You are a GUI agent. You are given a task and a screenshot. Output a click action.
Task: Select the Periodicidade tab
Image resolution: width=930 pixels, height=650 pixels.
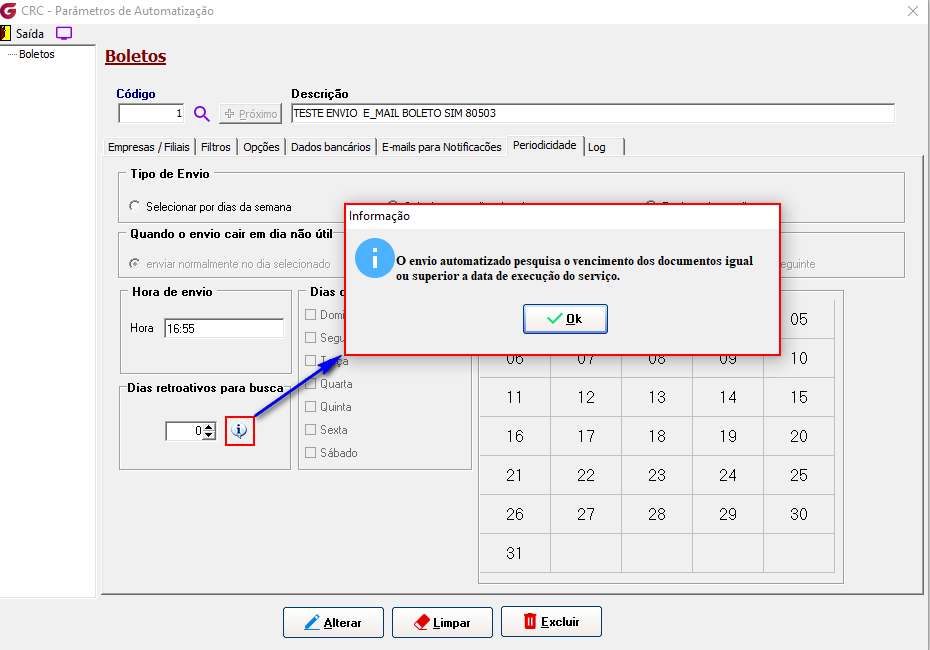click(x=544, y=145)
